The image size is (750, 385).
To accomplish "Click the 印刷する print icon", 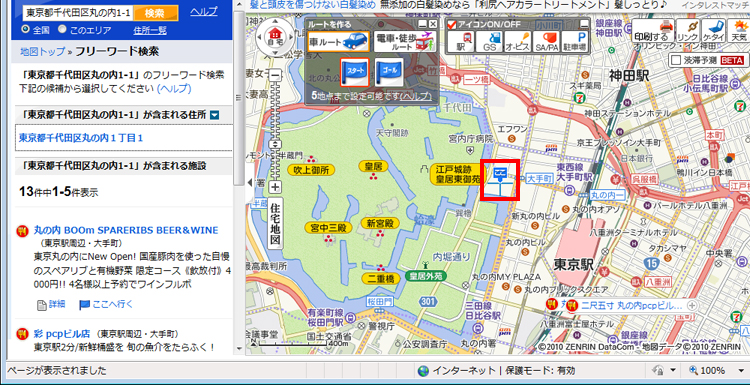I will pos(653,31).
